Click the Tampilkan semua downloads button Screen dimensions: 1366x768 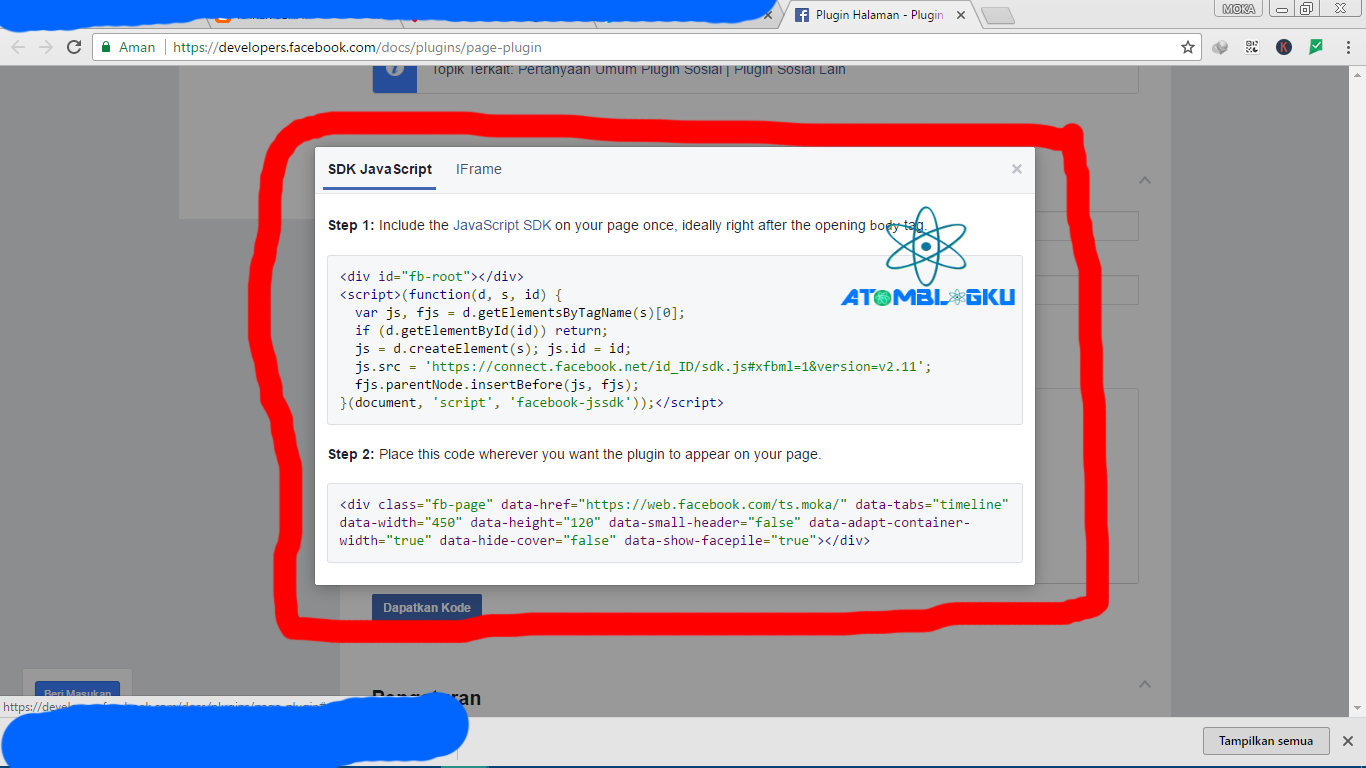click(1266, 741)
